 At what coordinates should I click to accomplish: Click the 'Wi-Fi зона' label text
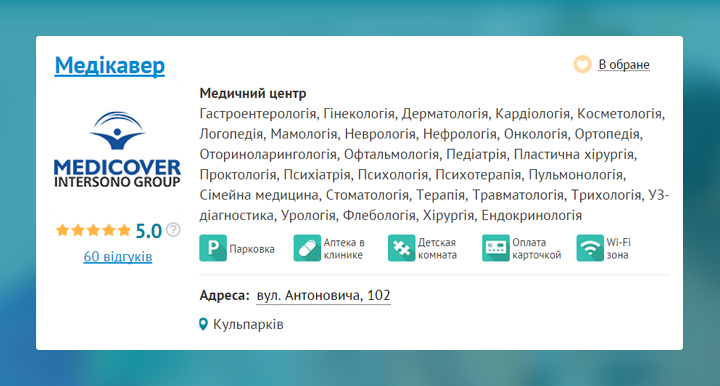619,248
